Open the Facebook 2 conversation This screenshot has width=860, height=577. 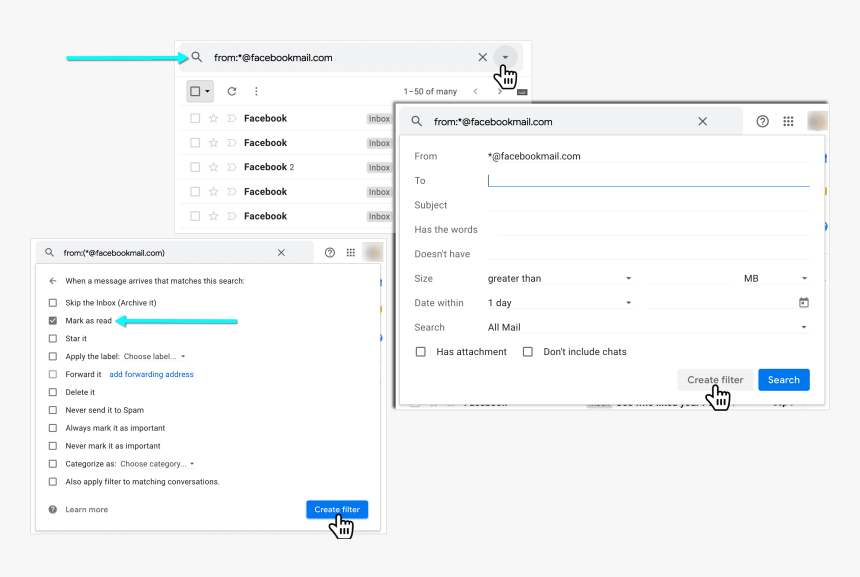coord(269,167)
